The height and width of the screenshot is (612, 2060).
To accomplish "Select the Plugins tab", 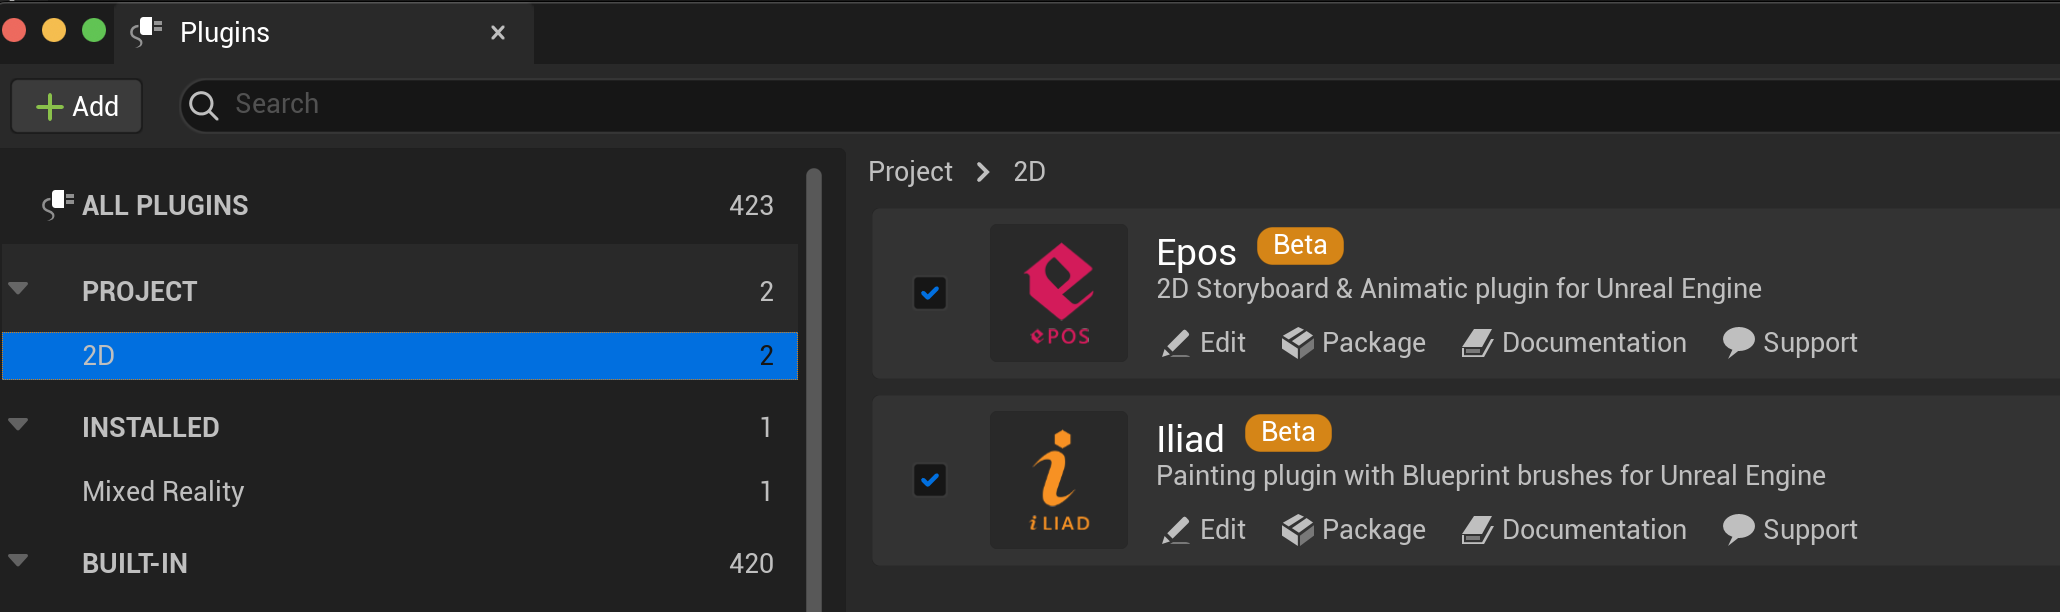I will tap(324, 33).
